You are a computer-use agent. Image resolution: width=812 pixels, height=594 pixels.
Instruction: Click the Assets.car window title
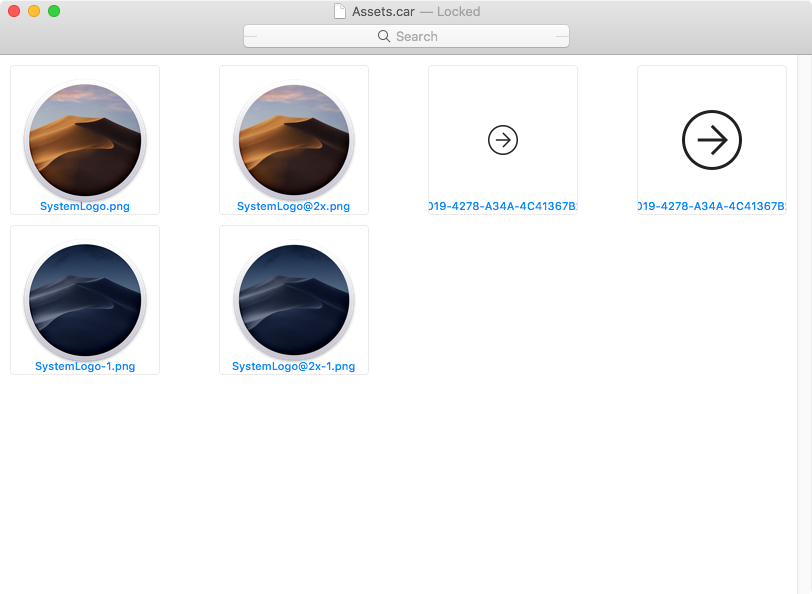click(383, 11)
